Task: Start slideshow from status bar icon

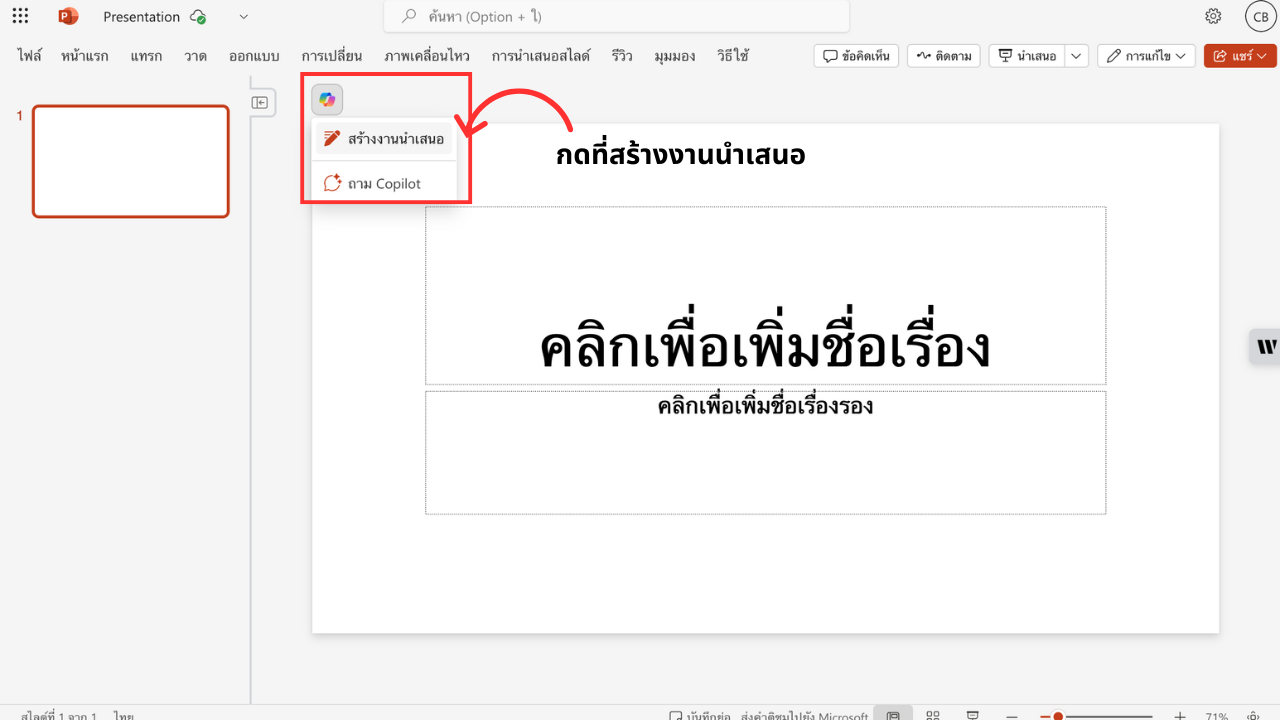Action: coord(972,715)
